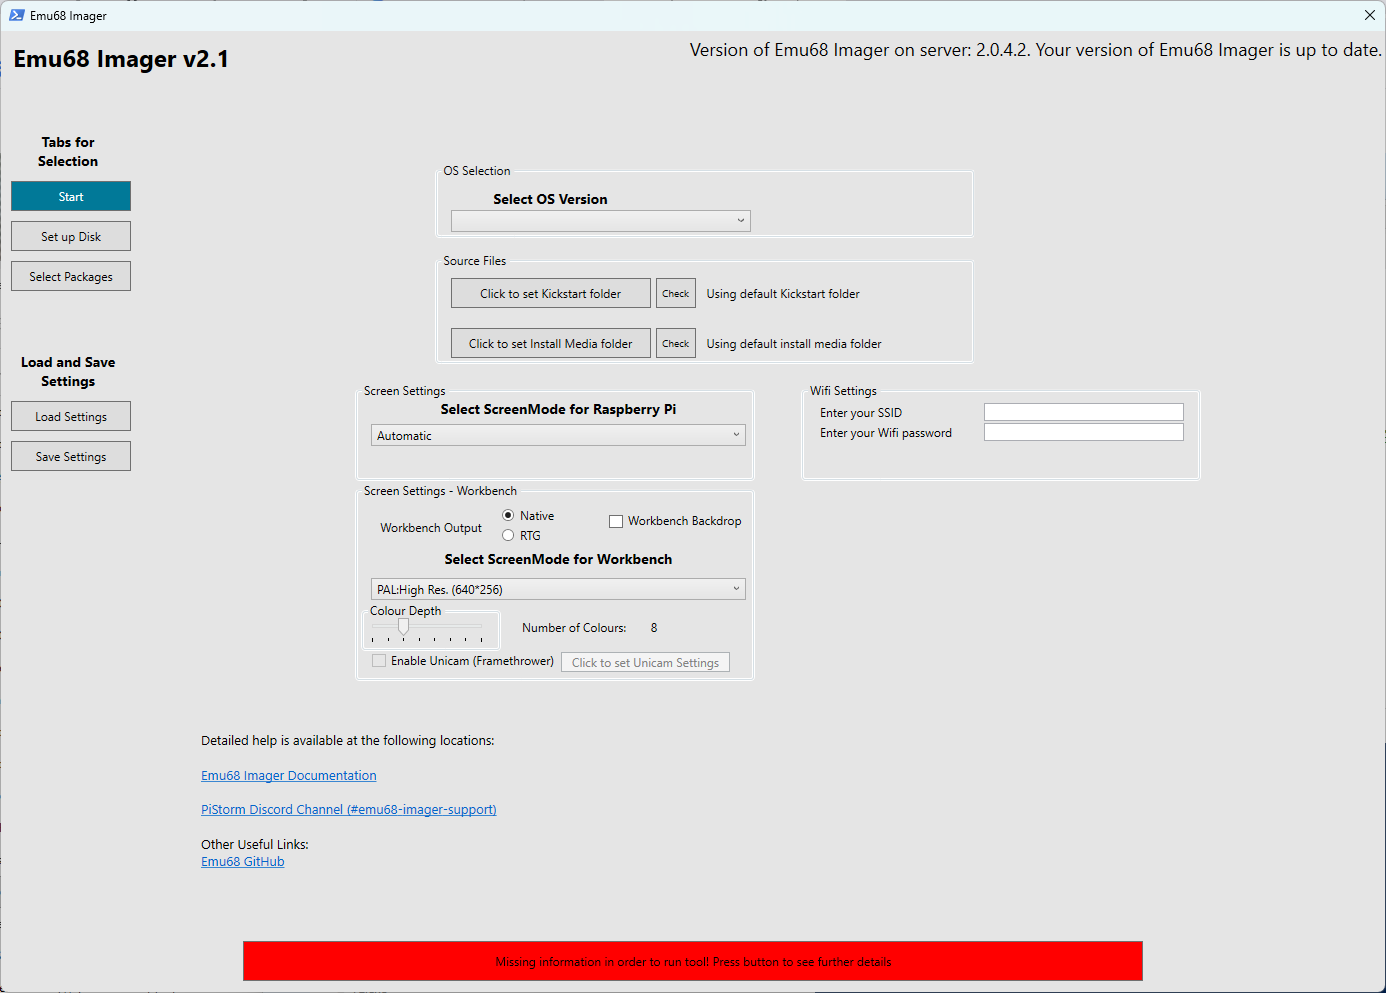Image resolution: width=1386 pixels, height=993 pixels.
Task: Select the RTG workbench output option
Action: coord(508,535)
